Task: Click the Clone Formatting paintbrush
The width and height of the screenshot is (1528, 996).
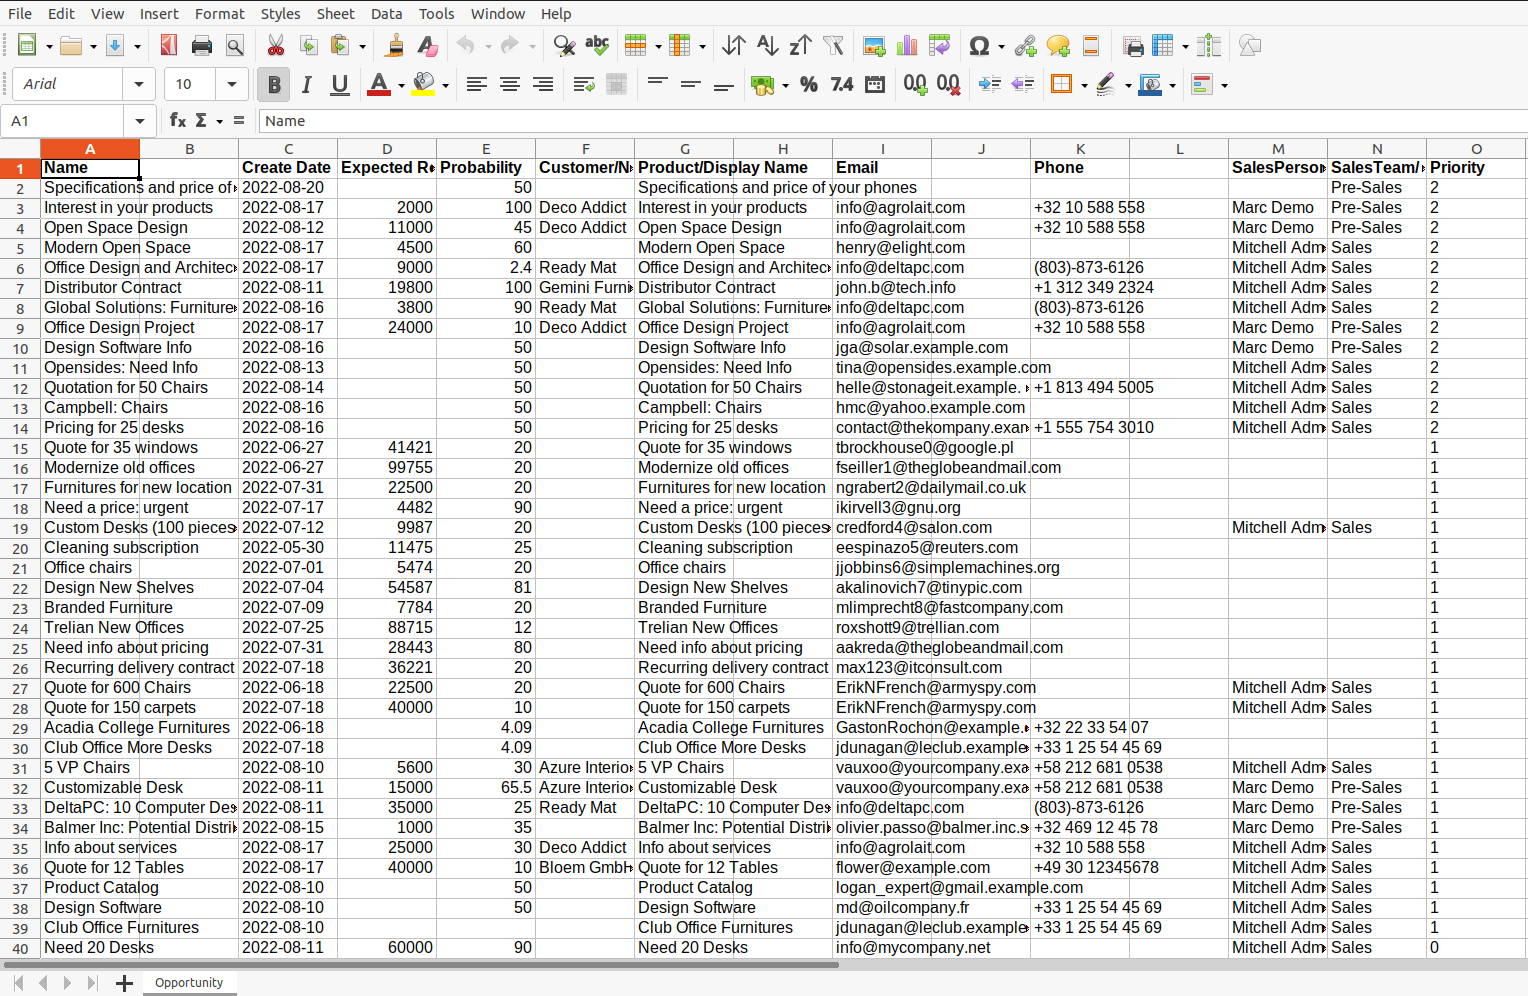Action: (x=394, y=45)
